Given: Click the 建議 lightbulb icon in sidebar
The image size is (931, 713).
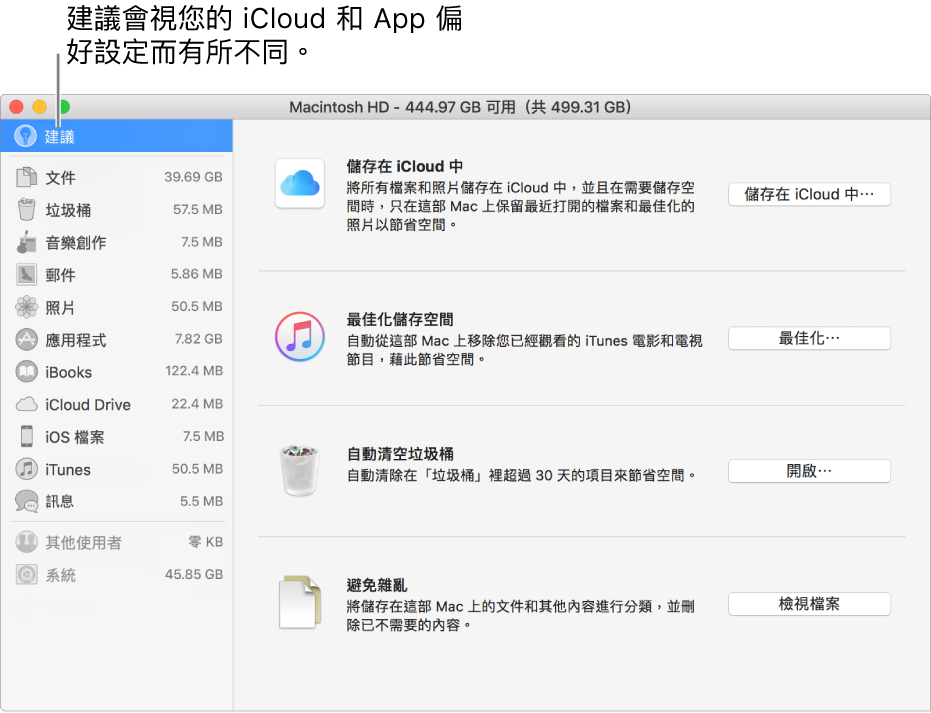Looking at the screenshot, I should point(26,136).
